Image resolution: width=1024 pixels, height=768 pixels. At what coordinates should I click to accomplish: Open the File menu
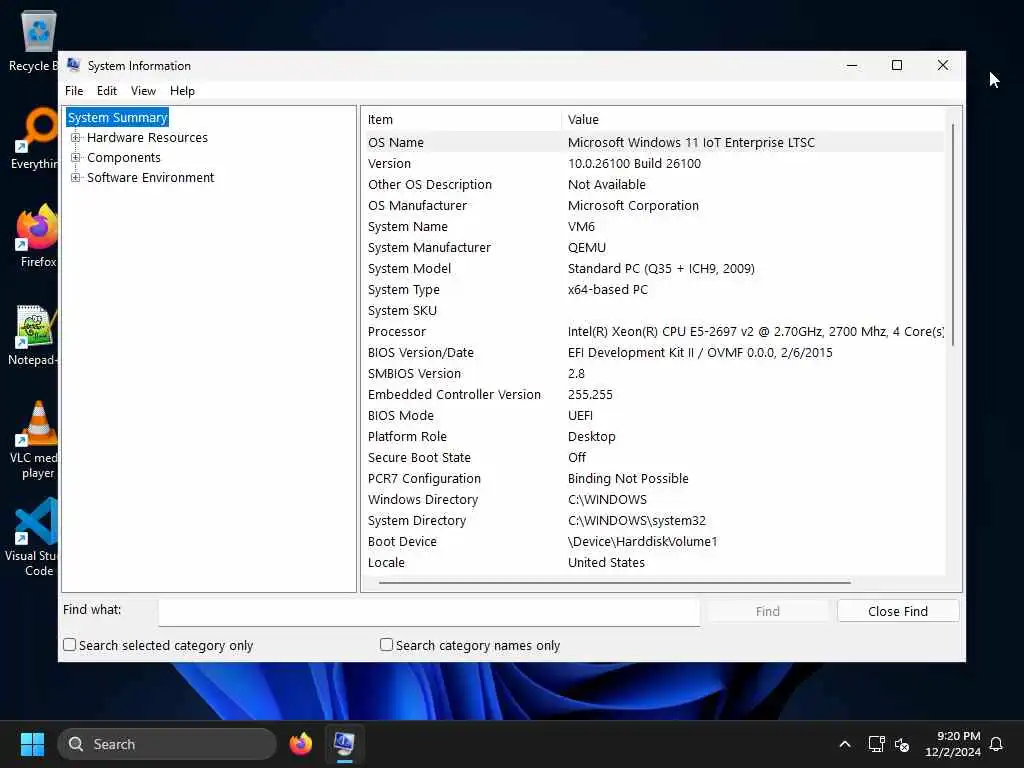[x=74, y=91]
